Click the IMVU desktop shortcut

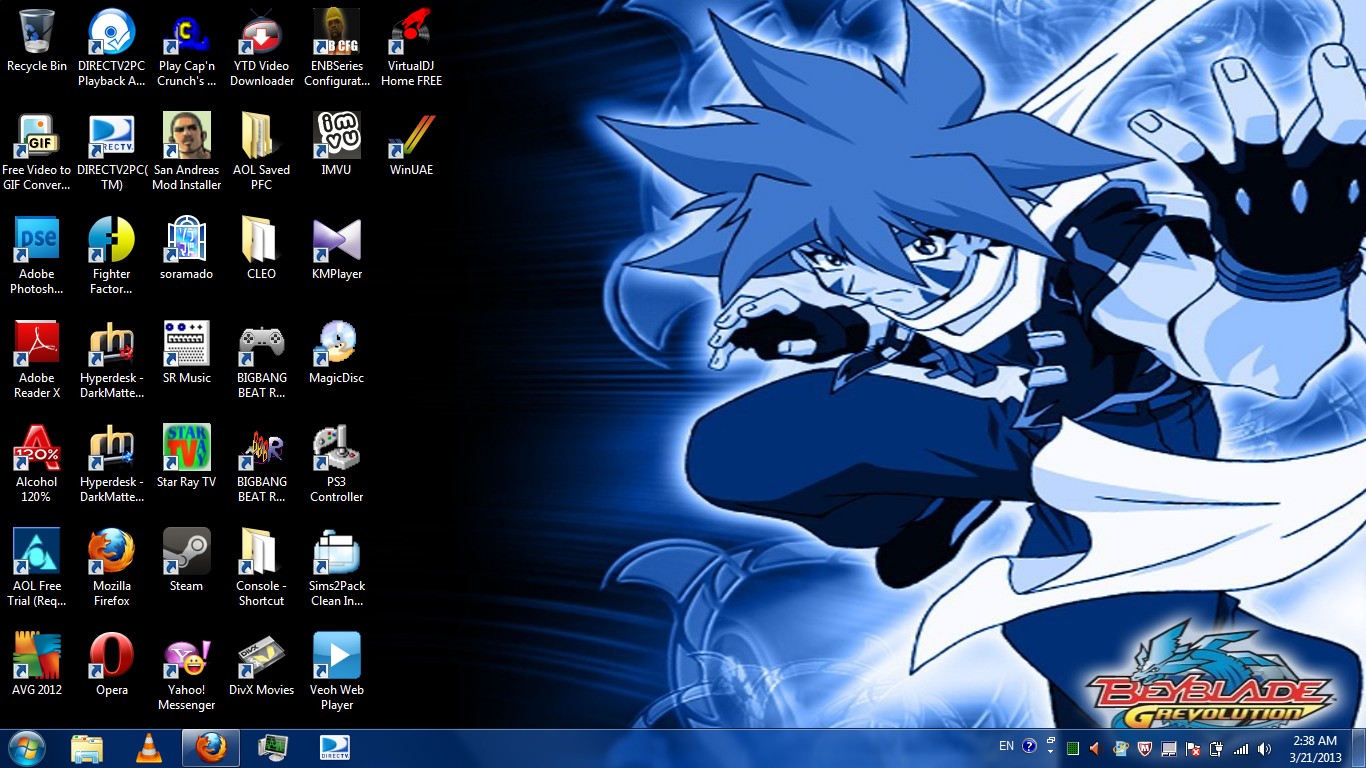[x=337, y=144]
